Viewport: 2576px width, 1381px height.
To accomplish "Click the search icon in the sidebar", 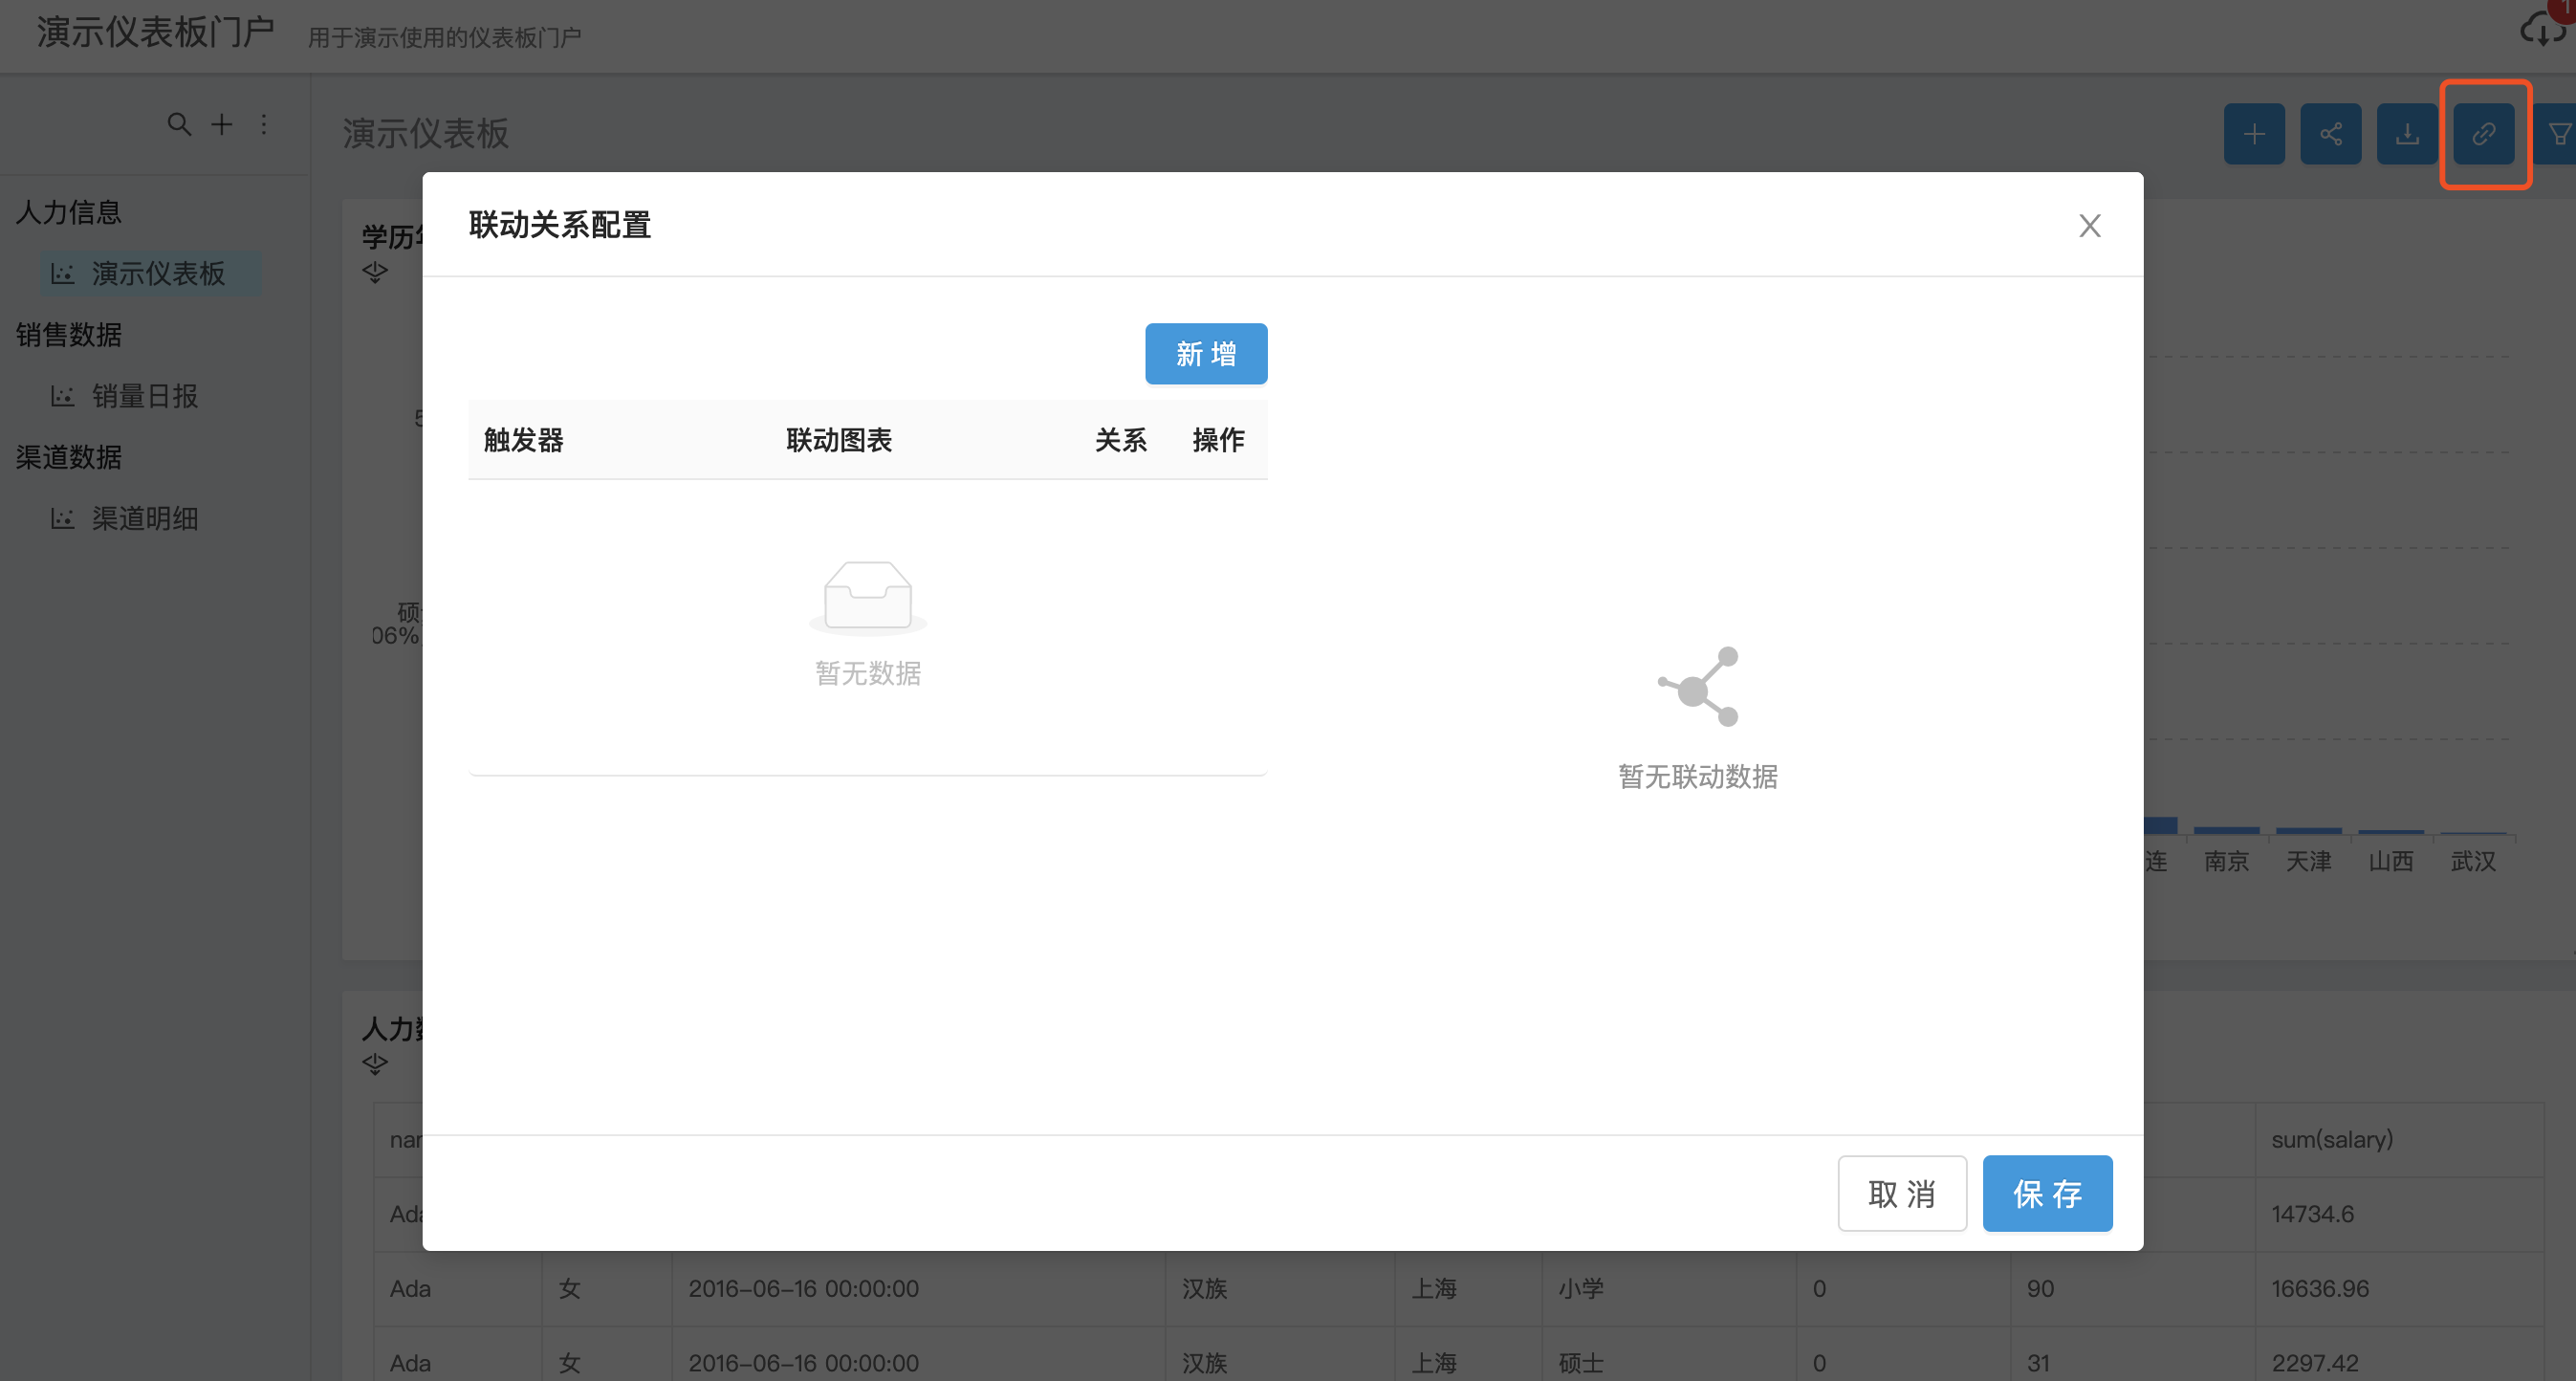I will click(178, 124).
